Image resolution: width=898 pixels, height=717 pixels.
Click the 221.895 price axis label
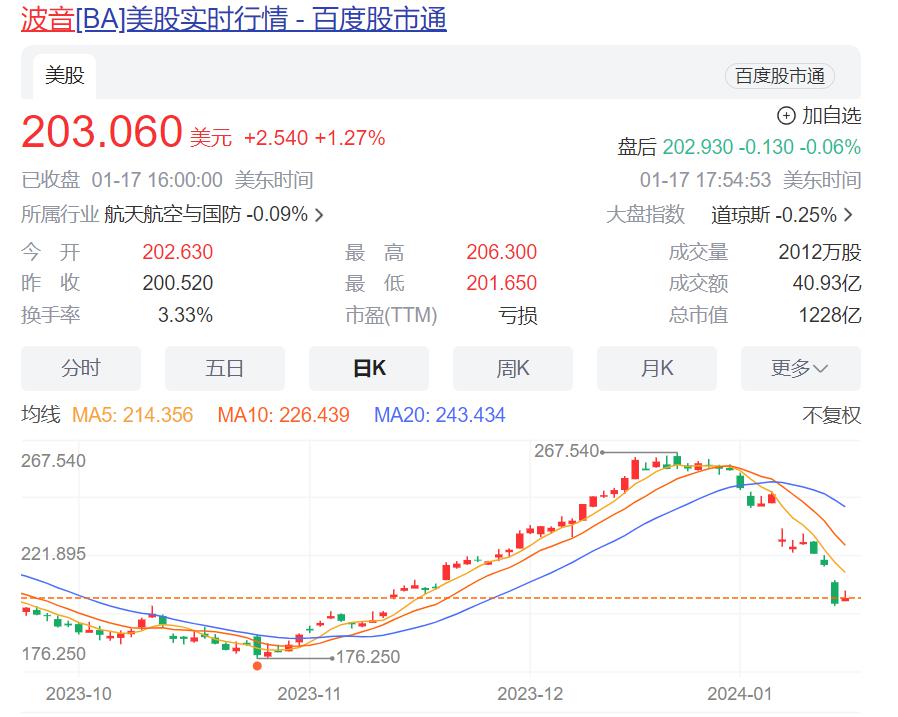pyautogui.click(x=53, y=554)
